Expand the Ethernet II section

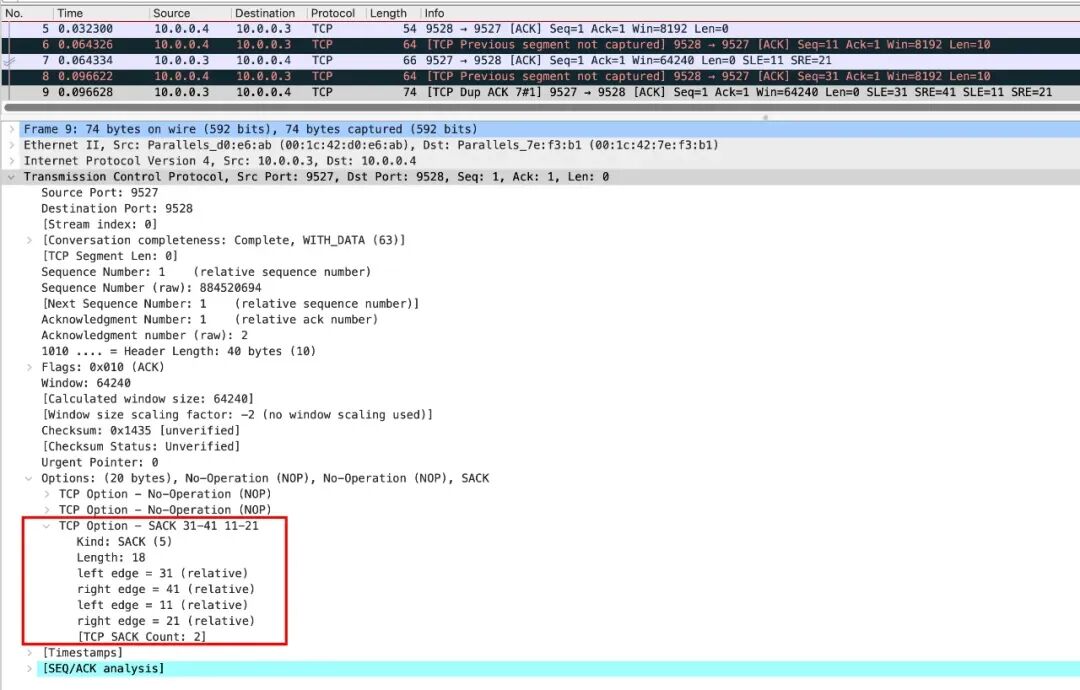11,145
